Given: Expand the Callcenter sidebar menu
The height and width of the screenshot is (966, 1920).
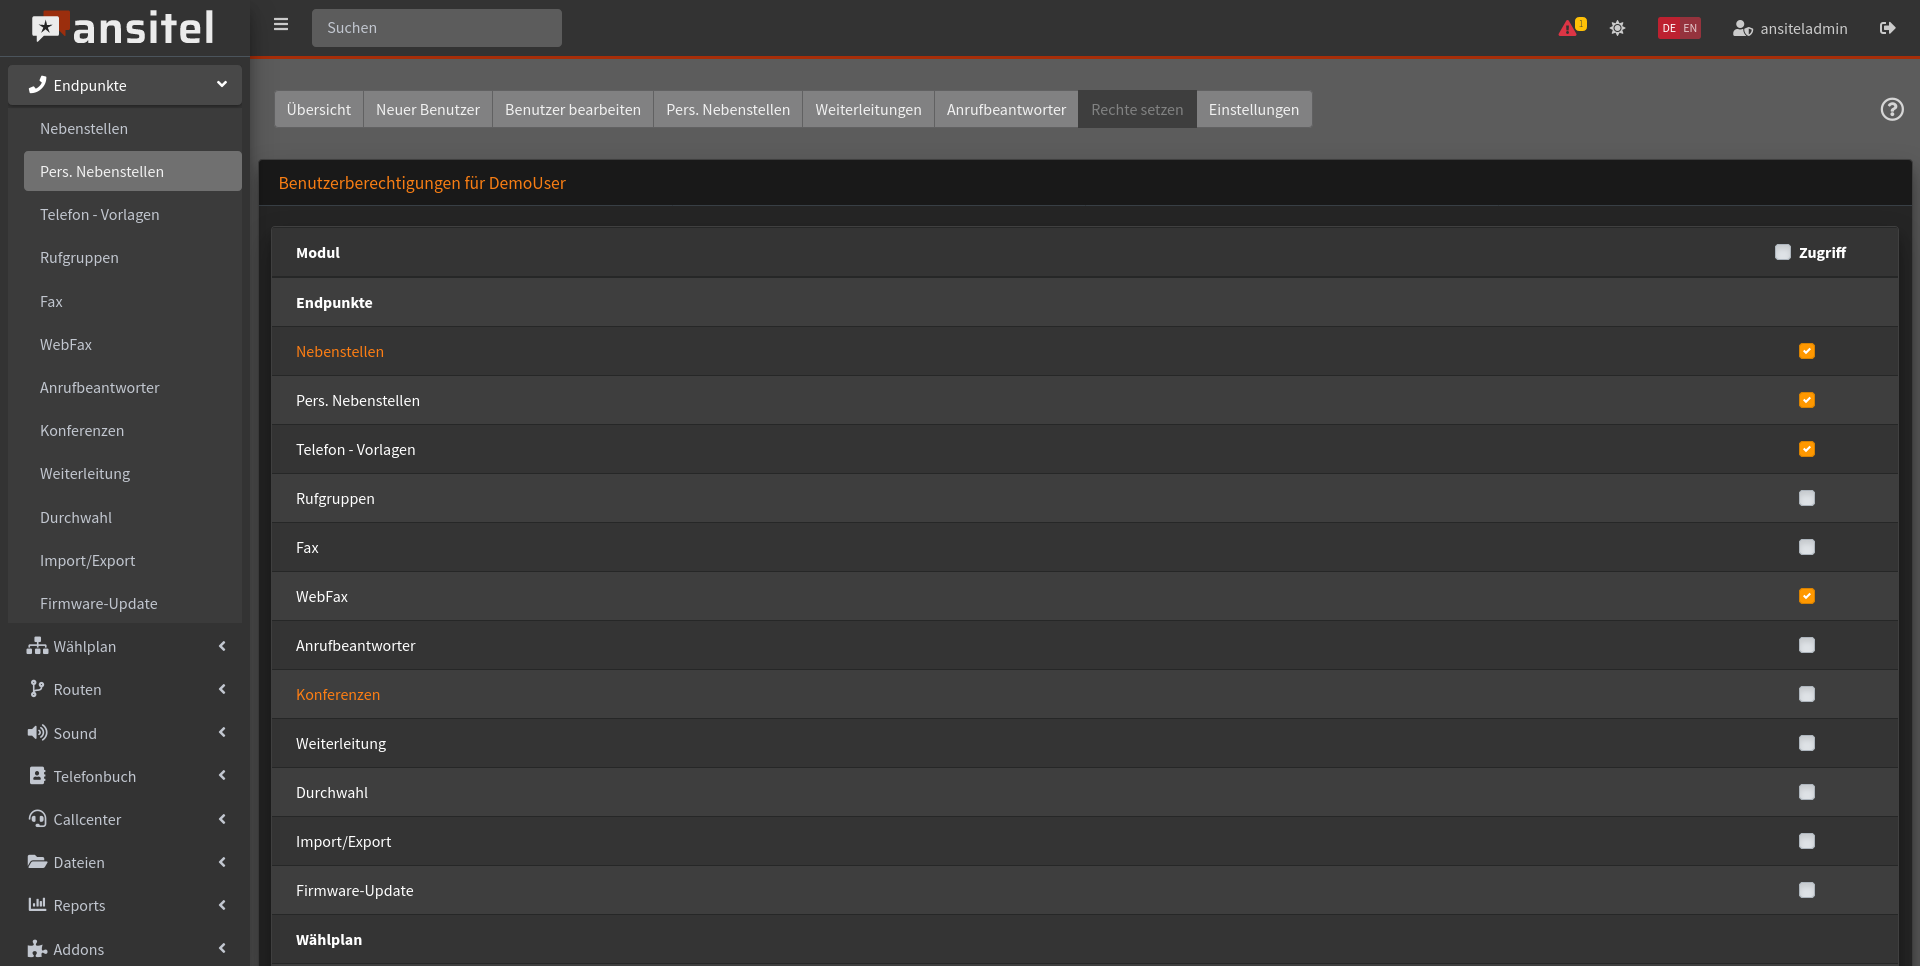Looking at the screenshot, I should [x=125, y=820].
